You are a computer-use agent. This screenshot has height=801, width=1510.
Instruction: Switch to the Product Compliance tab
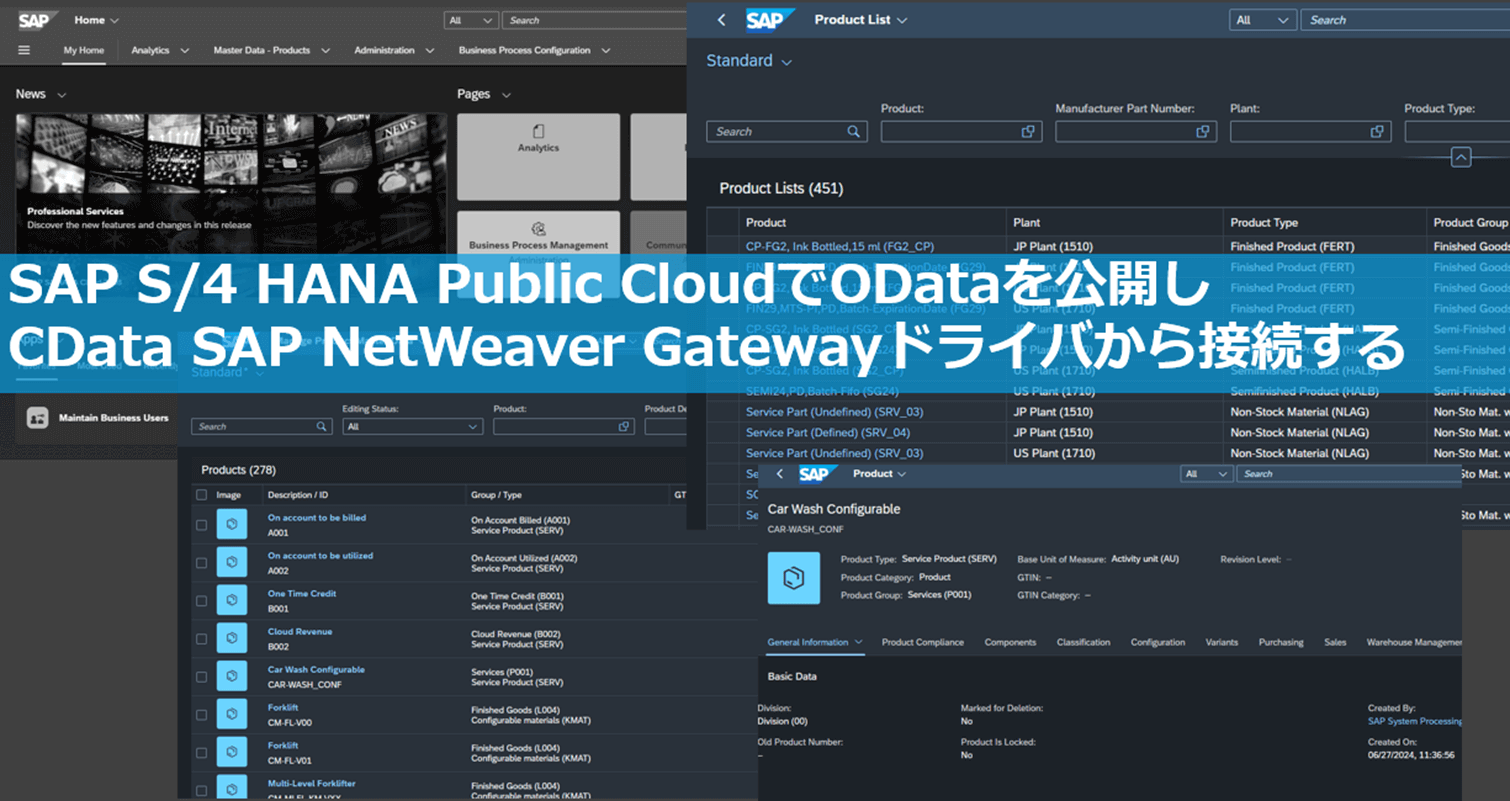click(x=923, y=642)
